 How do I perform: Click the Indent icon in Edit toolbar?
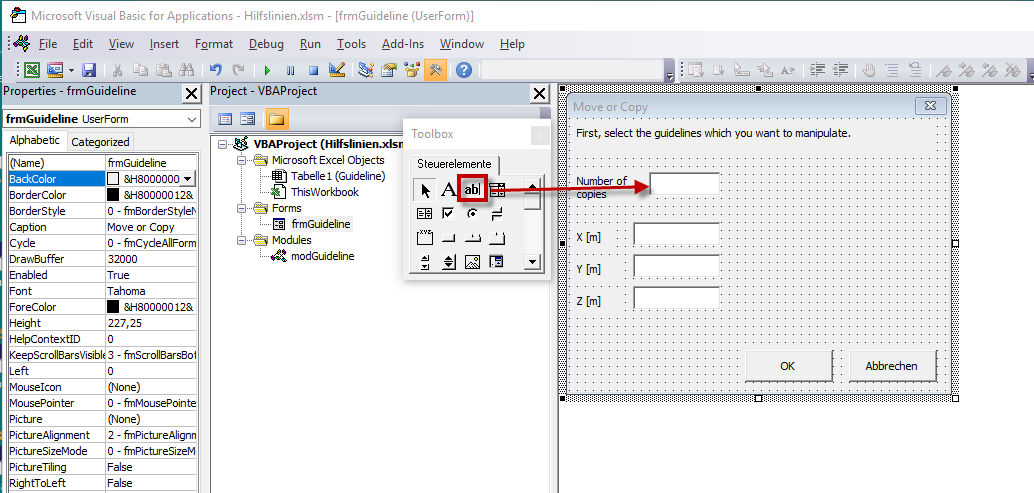tap(818, 69)
